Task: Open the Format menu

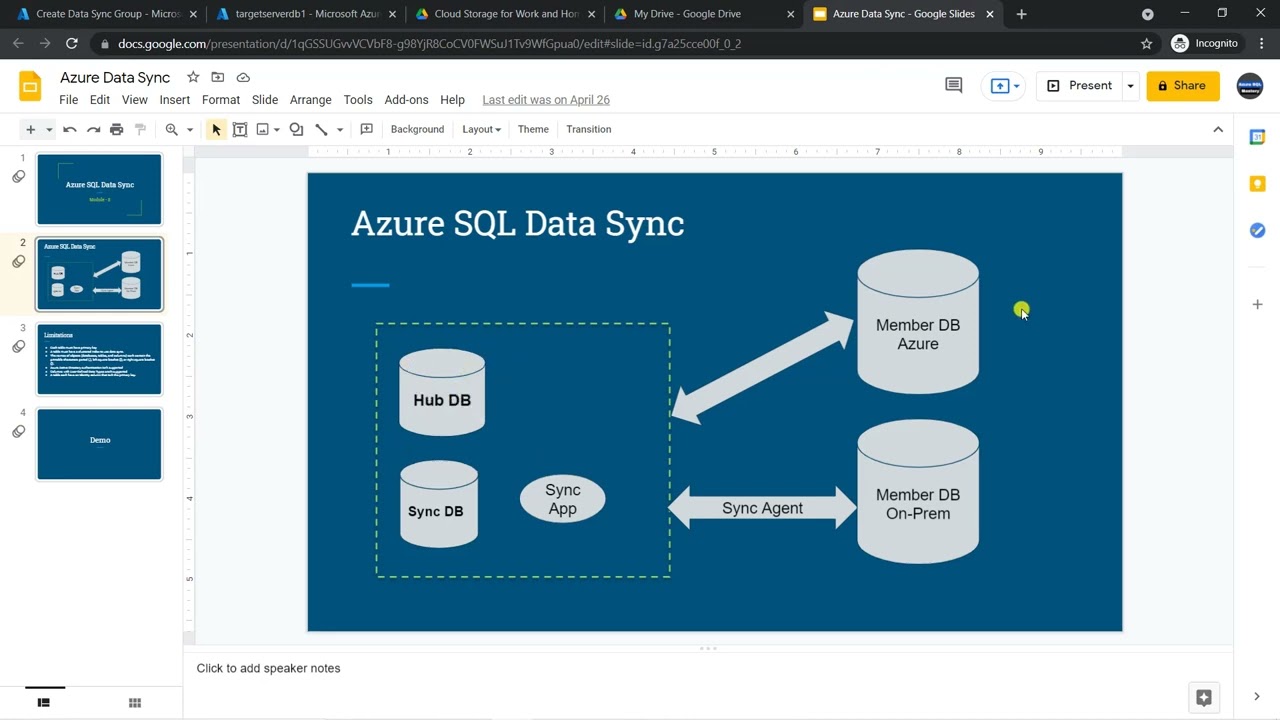Action: click(x=221, y=100)
